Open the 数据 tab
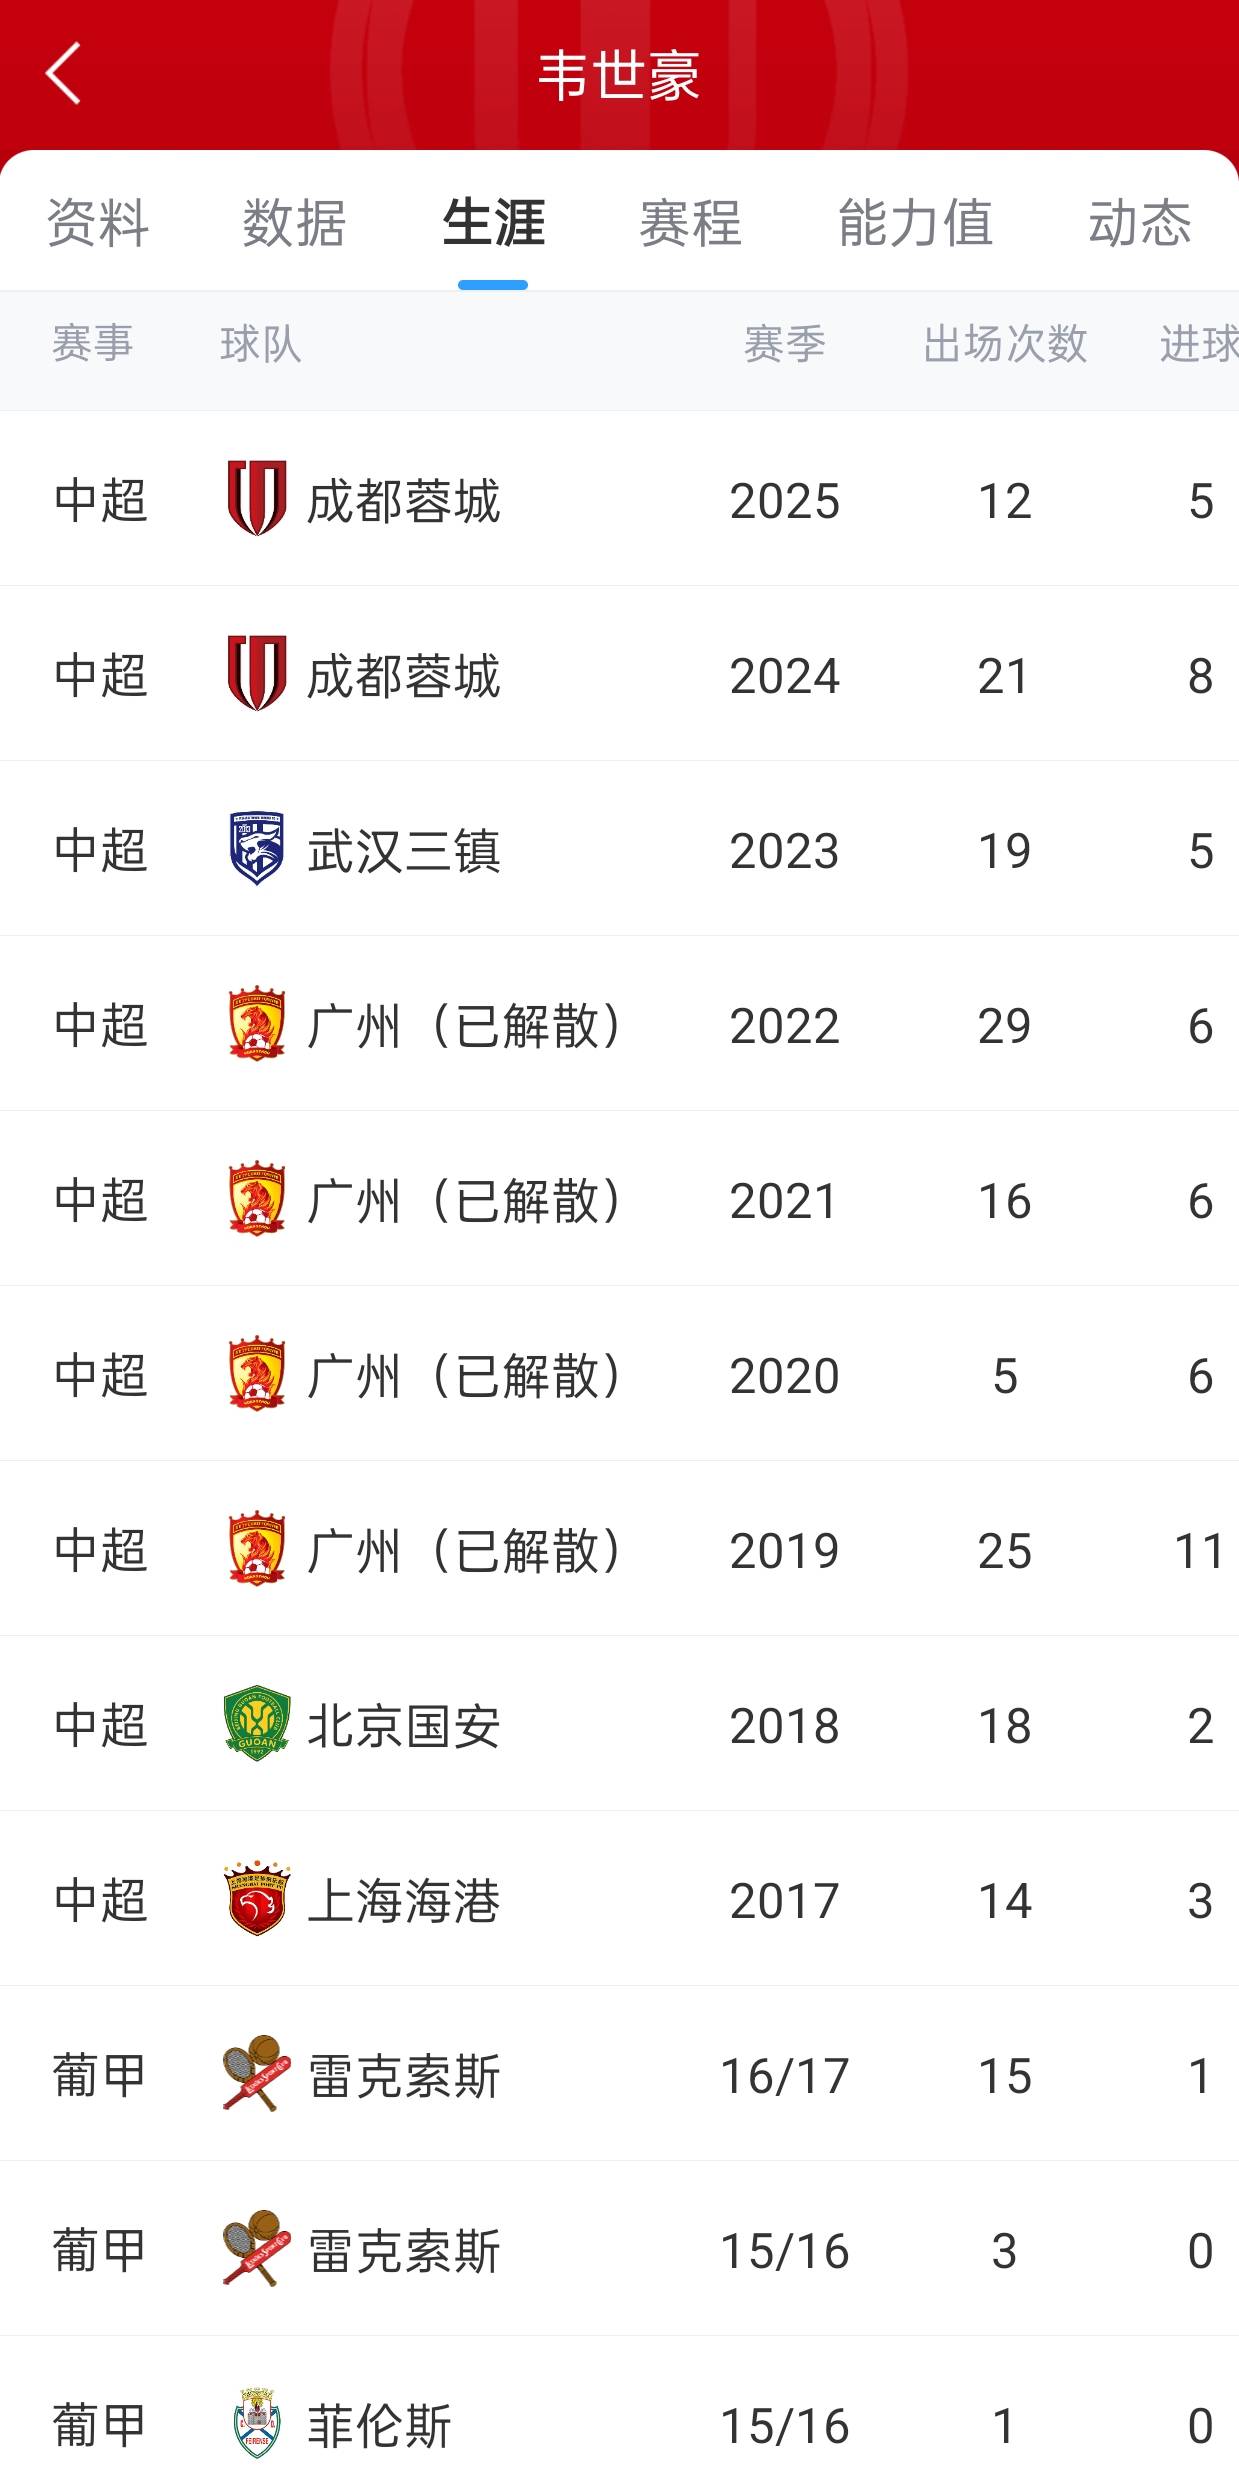1239x2486 pixels. click(294, 222)
